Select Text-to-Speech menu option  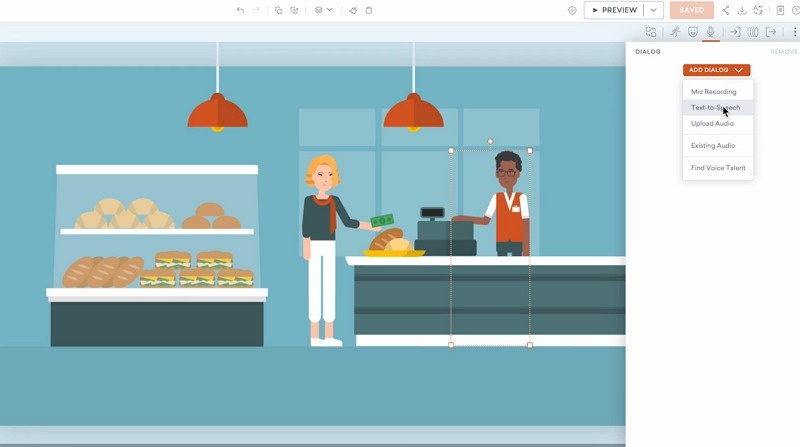[715, 108]
